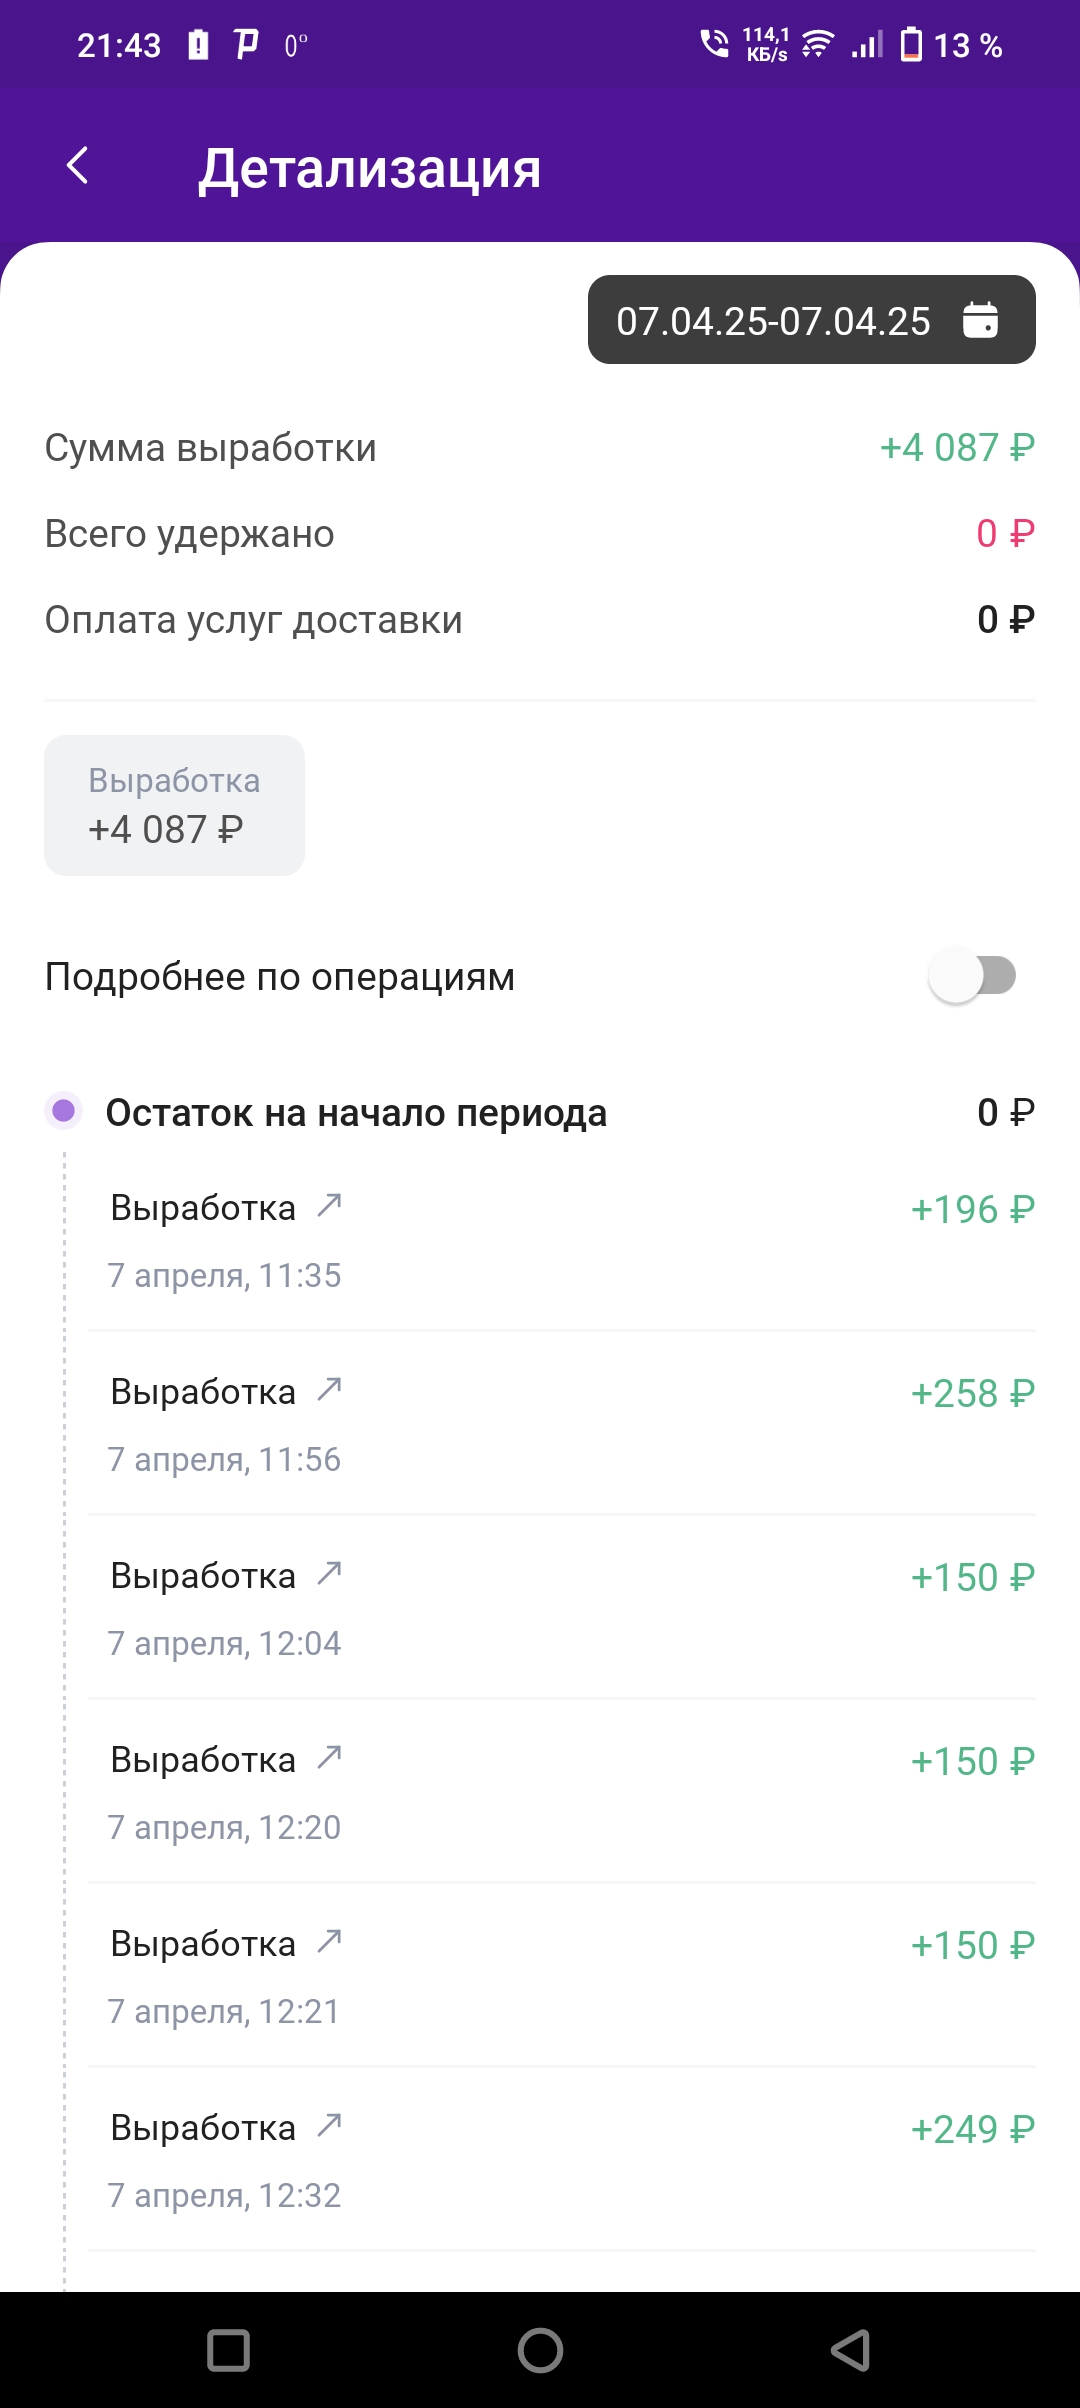Tap the Android recent apps square button
This screenshot has height=2408, width=1080.
(x=228, y=2350)
